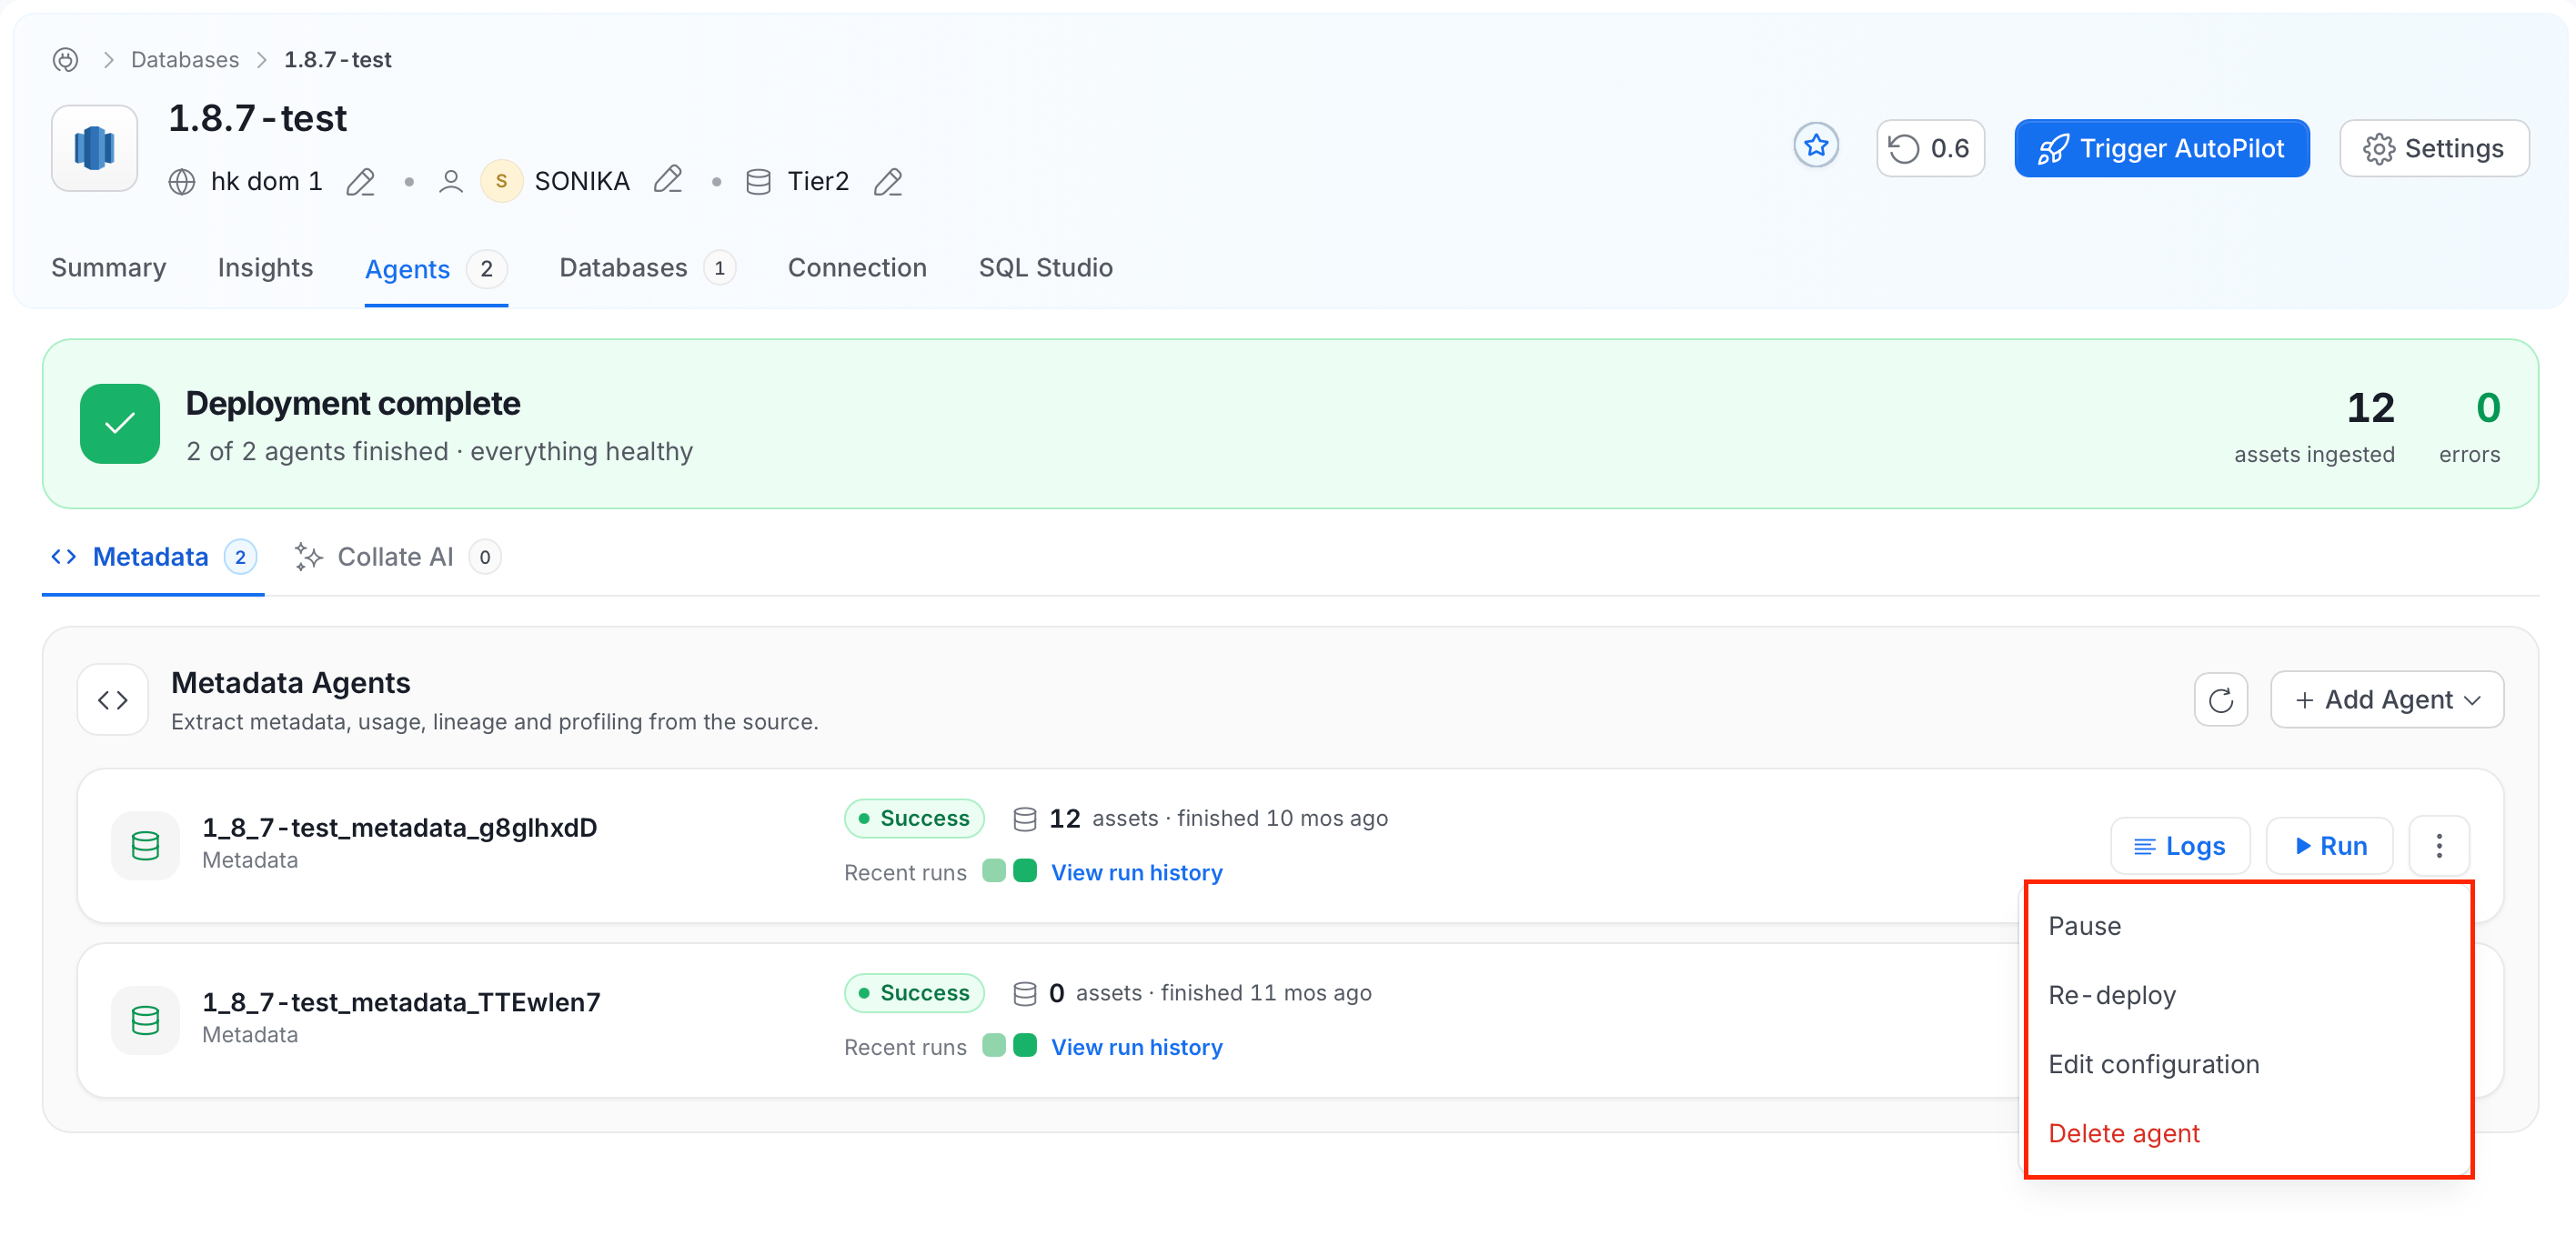Click the darker recent run square for TTEwlen7
2576x1246 pixels.
pos(1025,1046)
